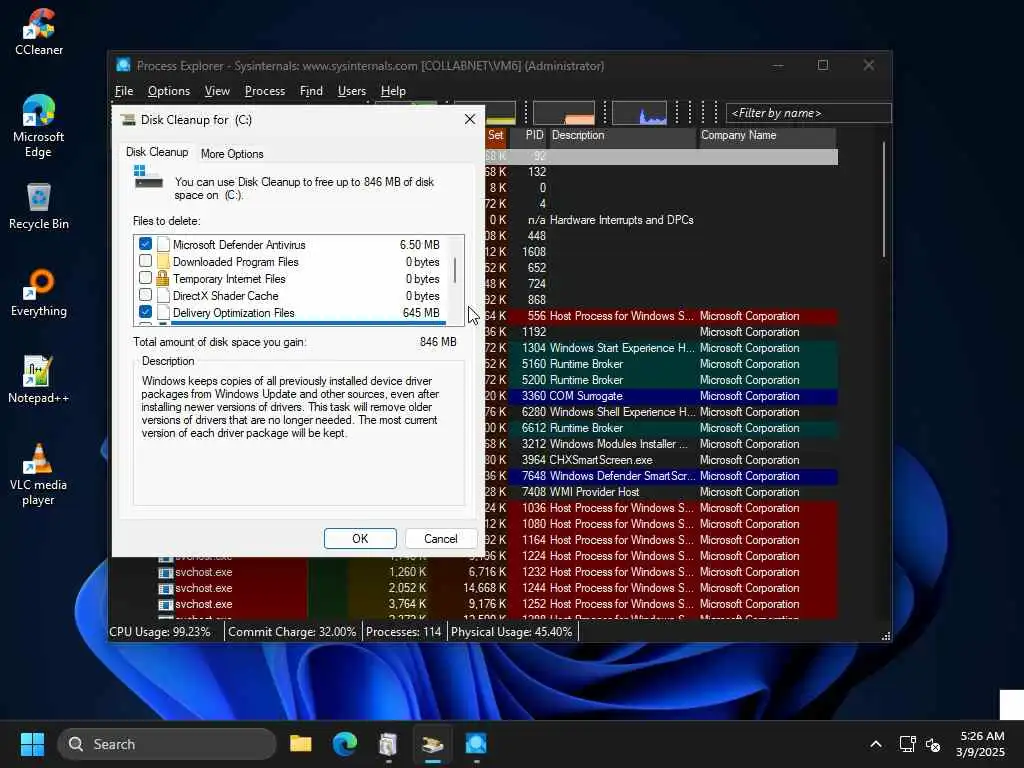
Task: Open the Process menu
Action: pos(264,91)
